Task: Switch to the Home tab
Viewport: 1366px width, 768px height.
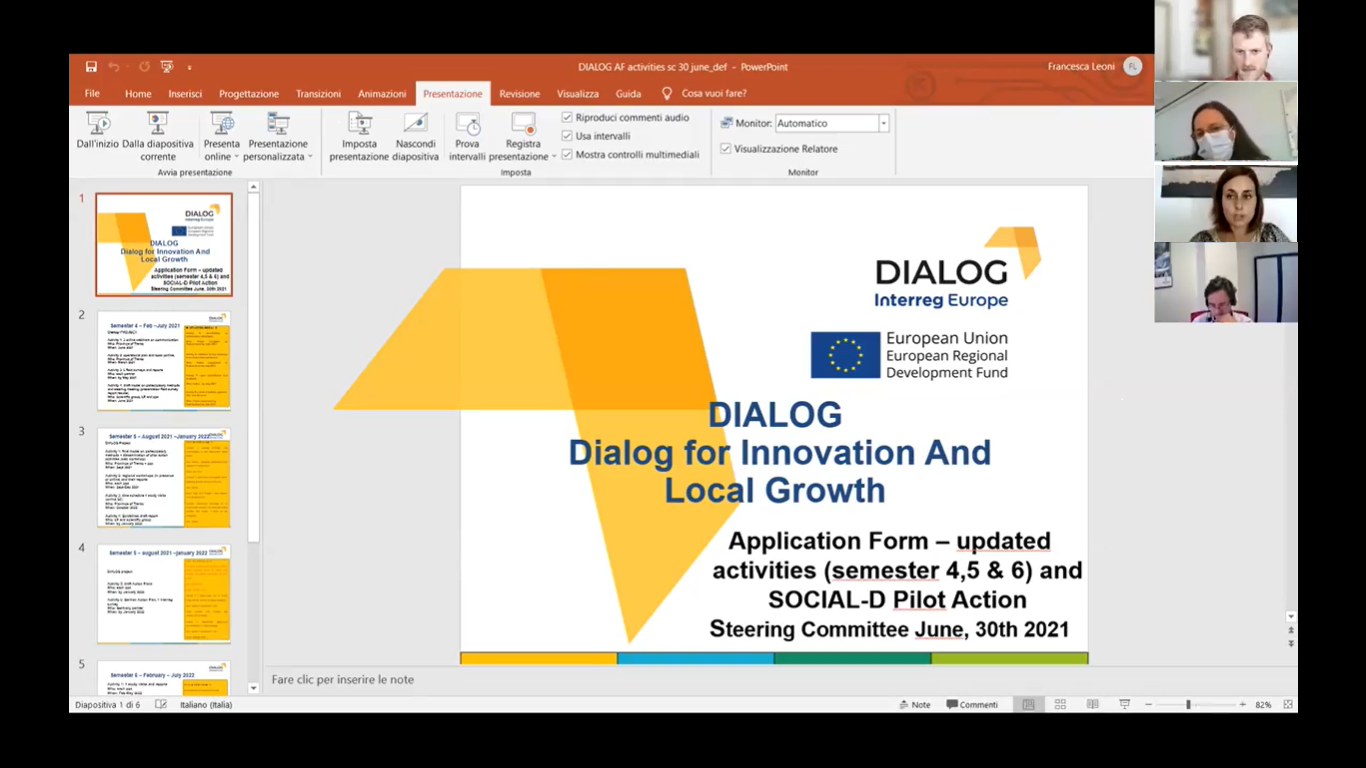Action: (x=138, y=94)
